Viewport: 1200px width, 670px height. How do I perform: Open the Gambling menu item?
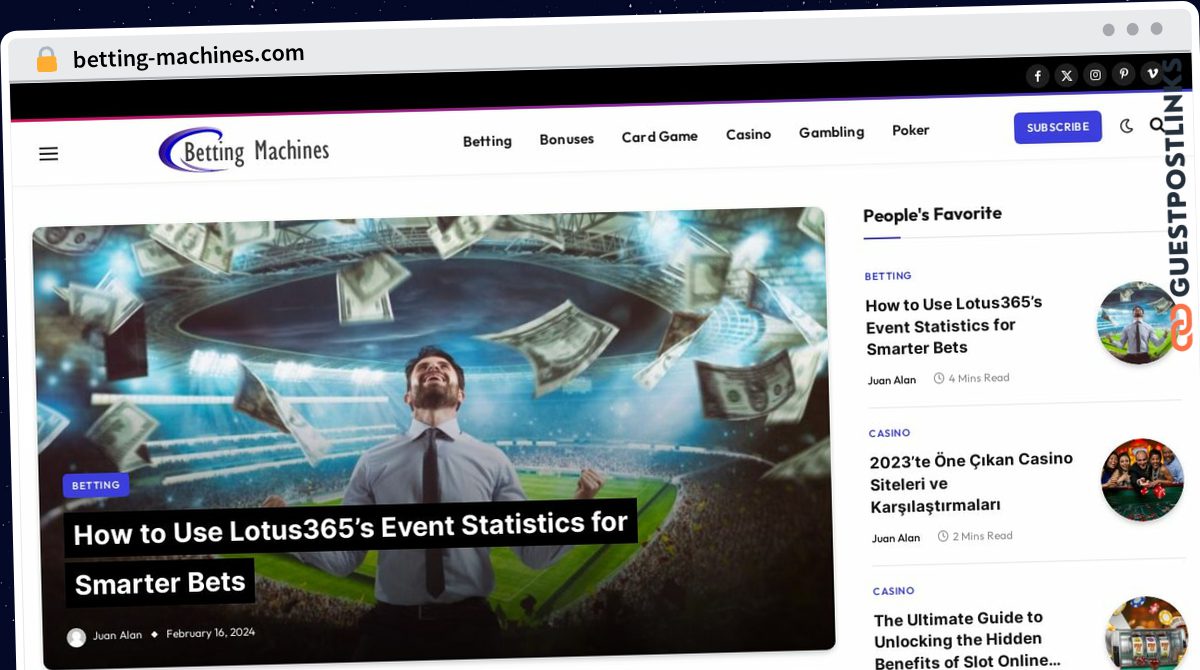[831, 132]
